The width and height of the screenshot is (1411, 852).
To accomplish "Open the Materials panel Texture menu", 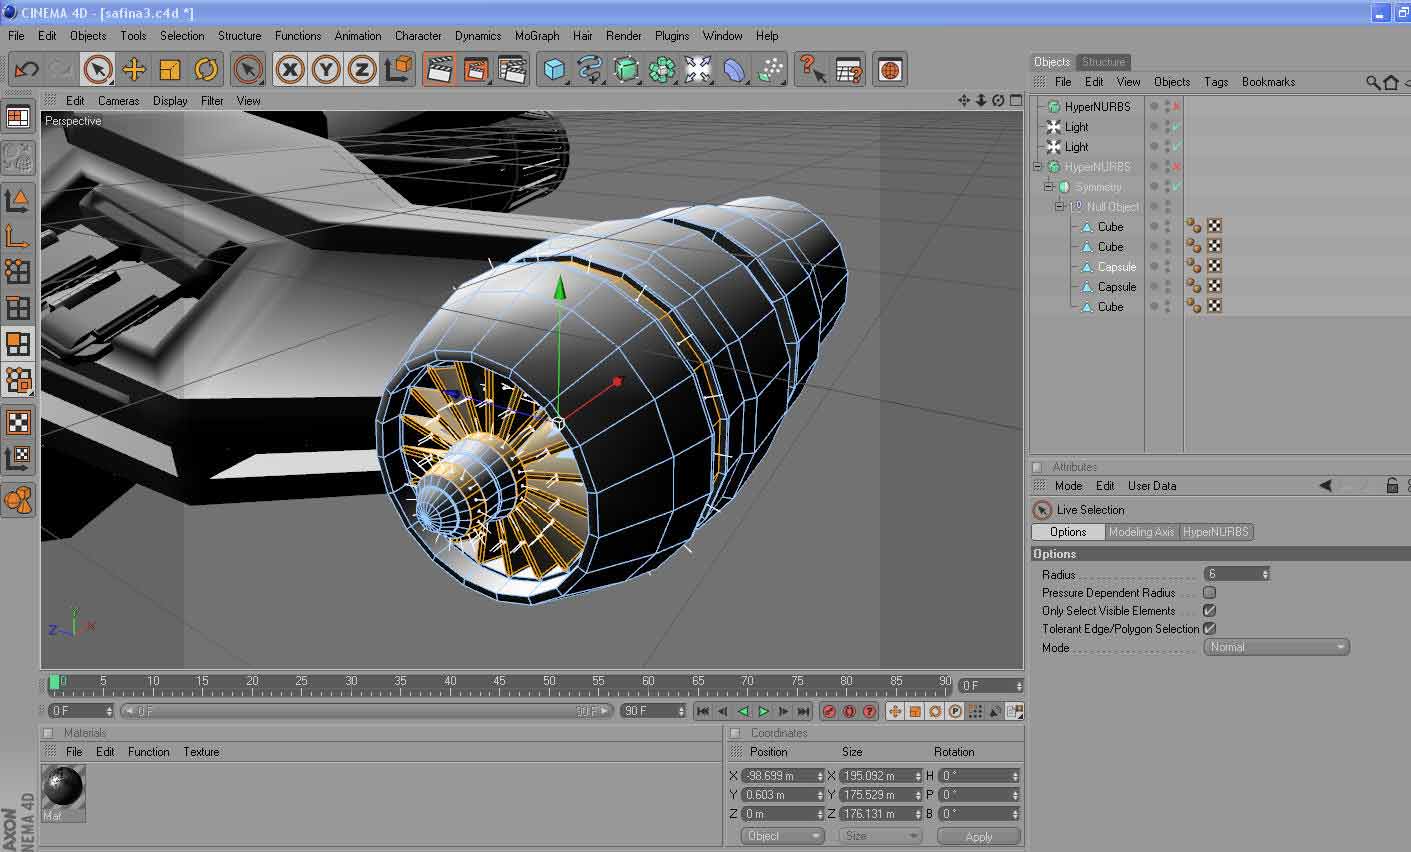I will tap(201, 752).
